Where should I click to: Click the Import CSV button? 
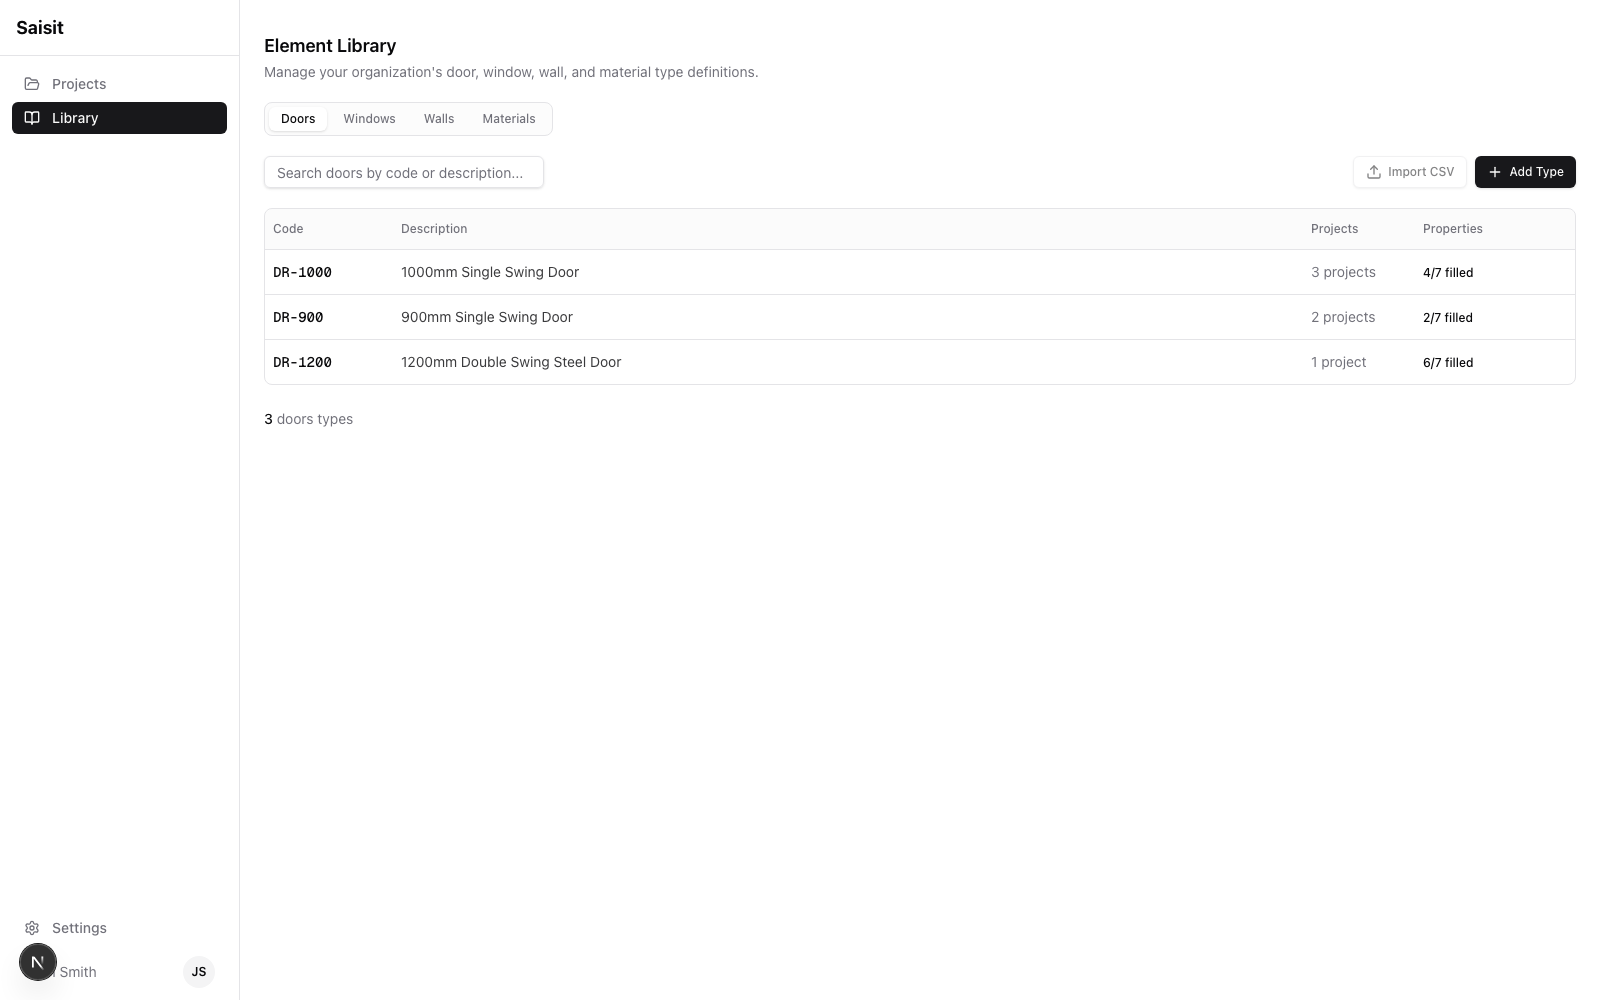pos(1410,172)
